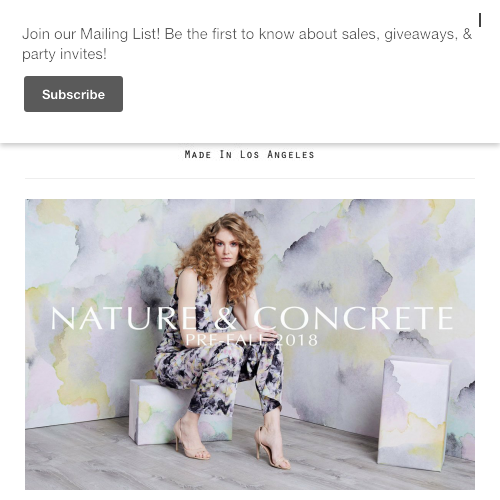Click the tall watercolor box on the right
Image resolution: width=500 pixels, height=500 pixels.
[x=414, y=413]
